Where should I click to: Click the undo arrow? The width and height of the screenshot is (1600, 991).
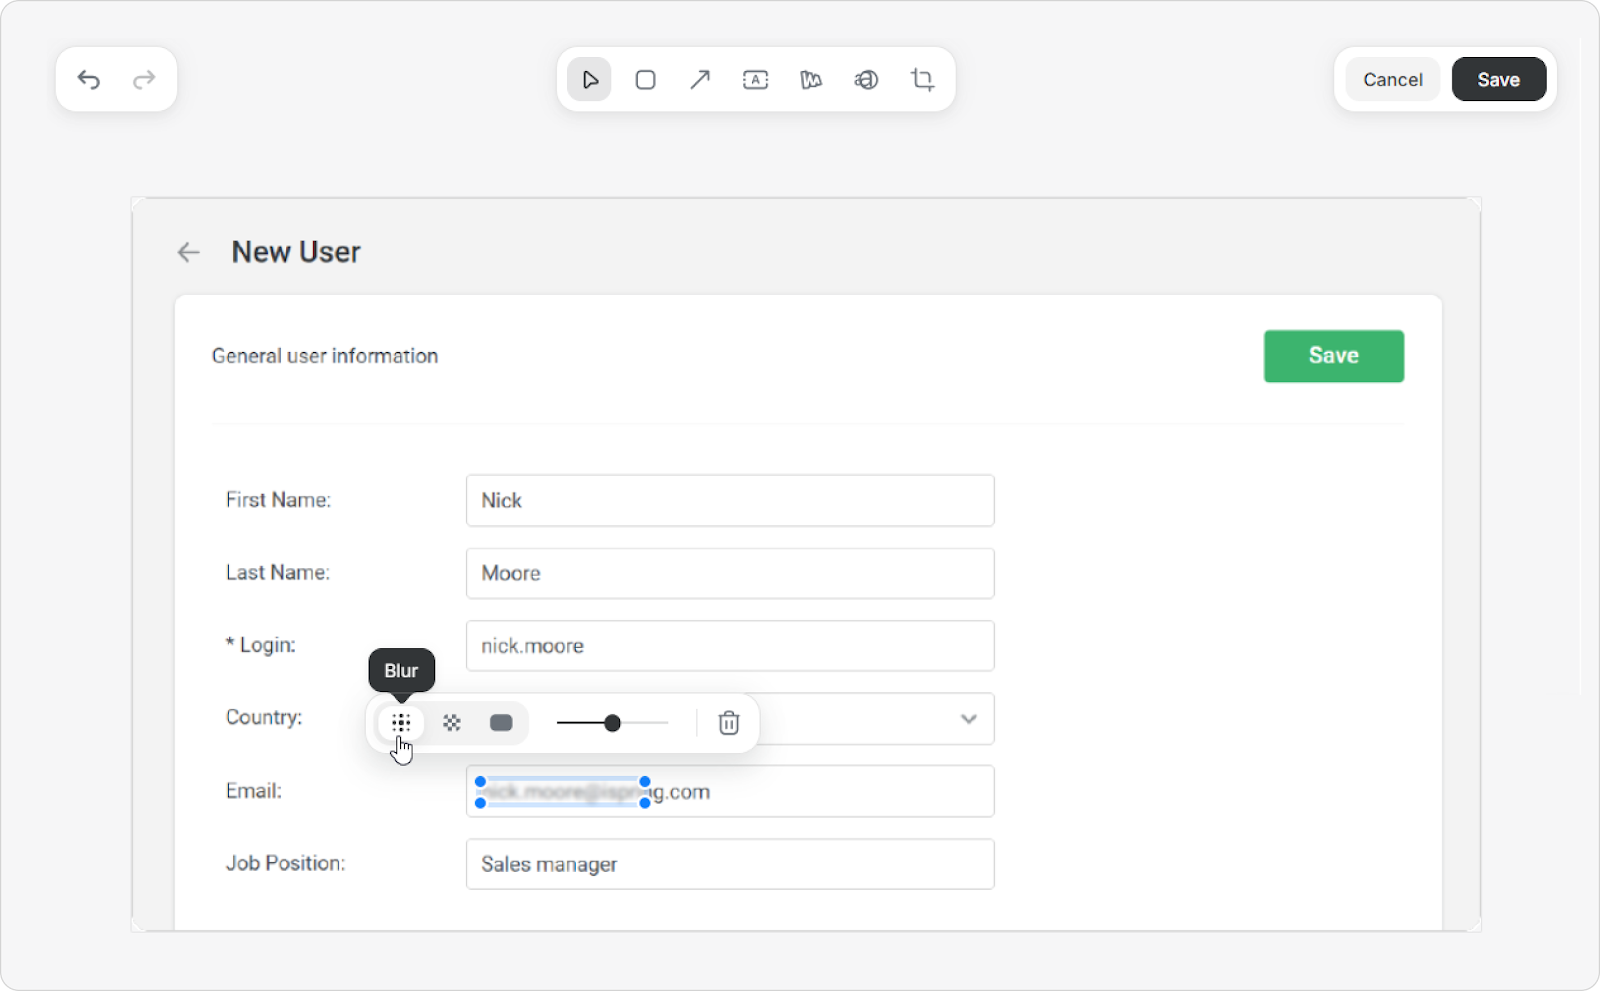point(89,80)
